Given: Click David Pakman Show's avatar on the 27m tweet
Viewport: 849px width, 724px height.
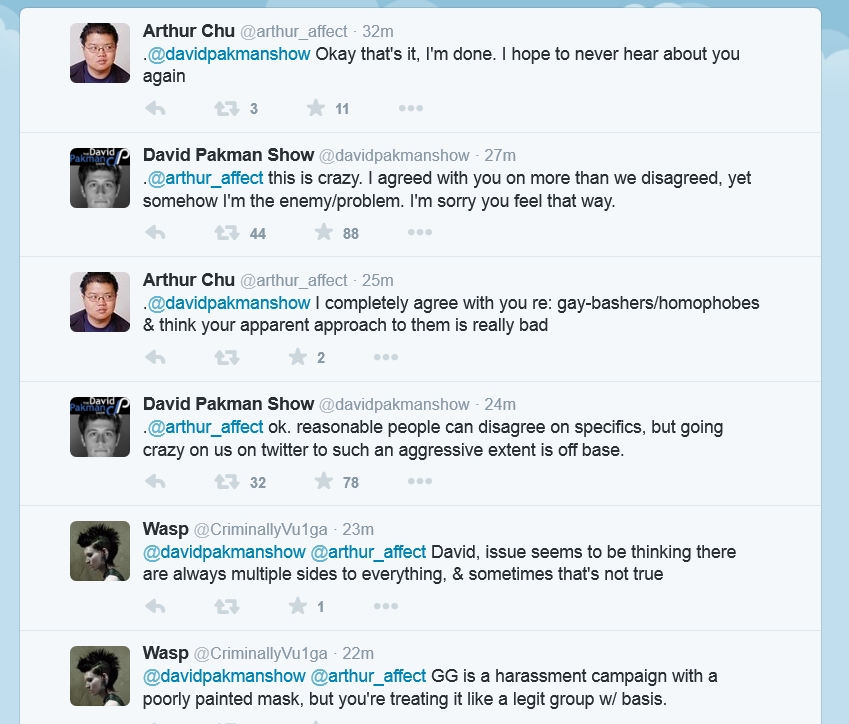Looking at the screenshot, I should click(100, 178).
